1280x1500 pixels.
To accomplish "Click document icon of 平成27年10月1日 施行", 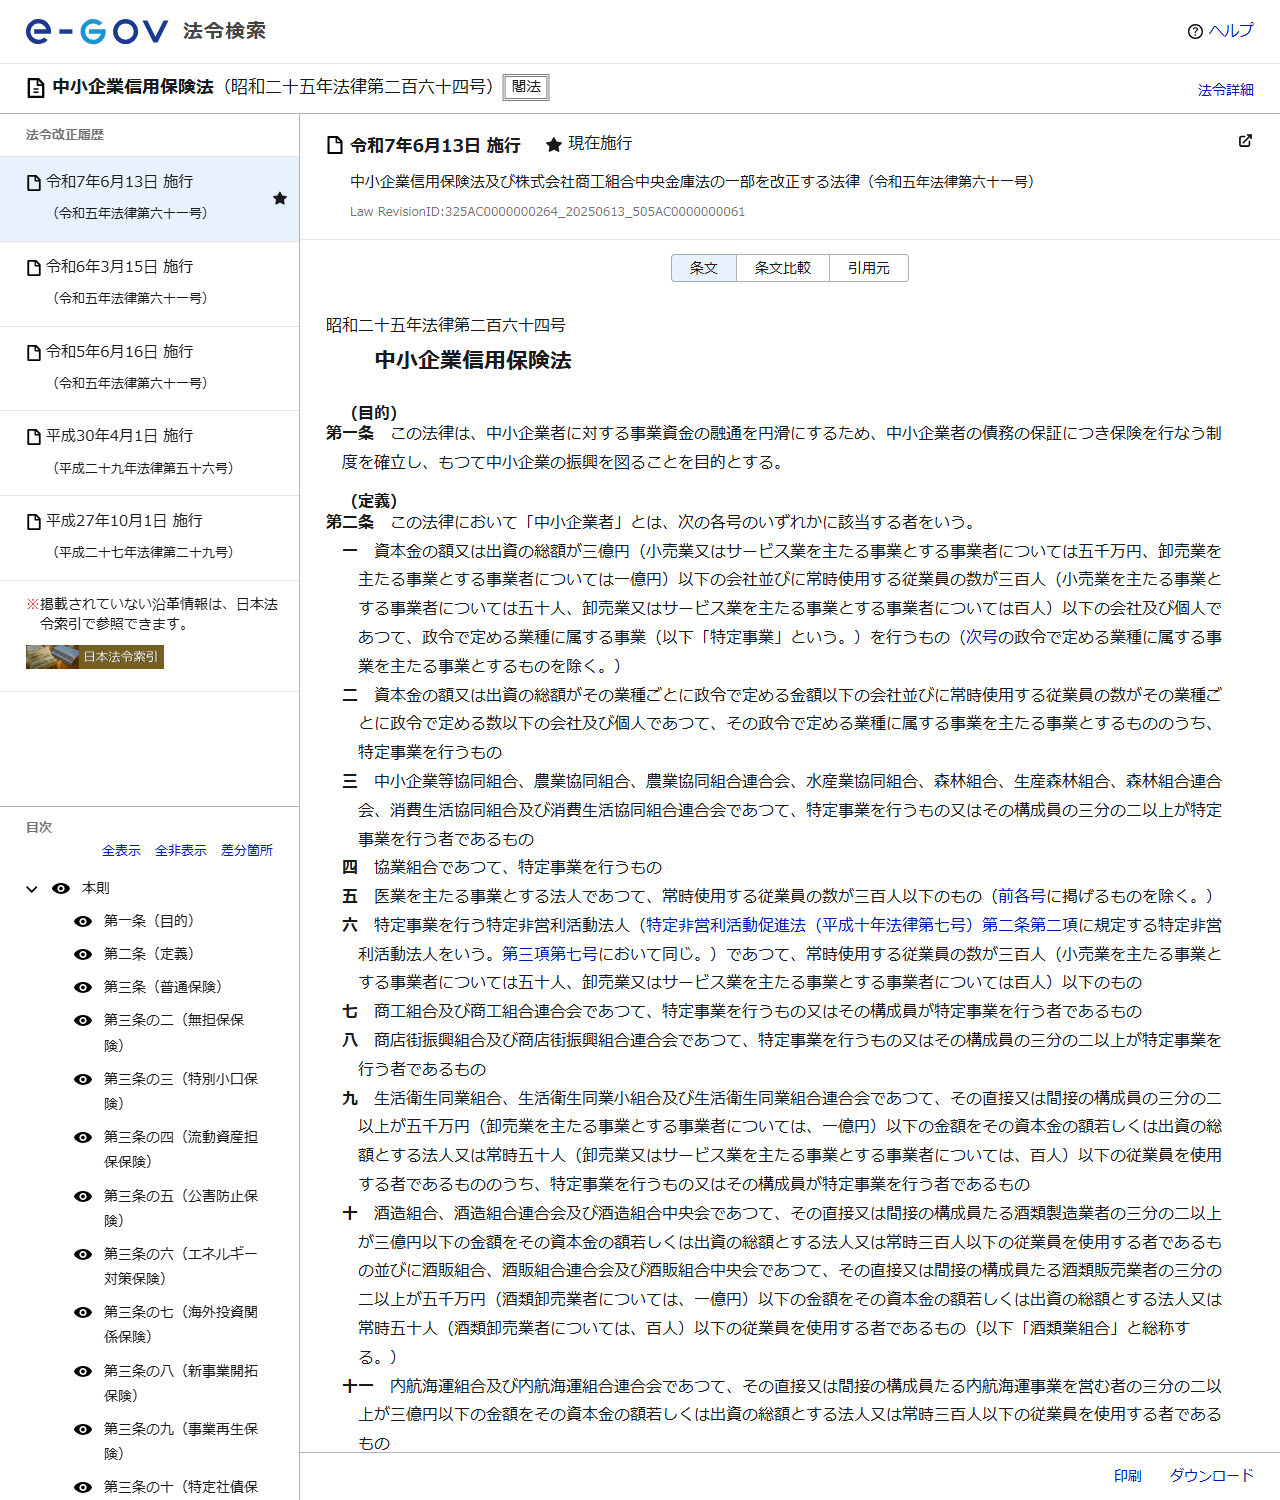I will click(x=34, y=521).
